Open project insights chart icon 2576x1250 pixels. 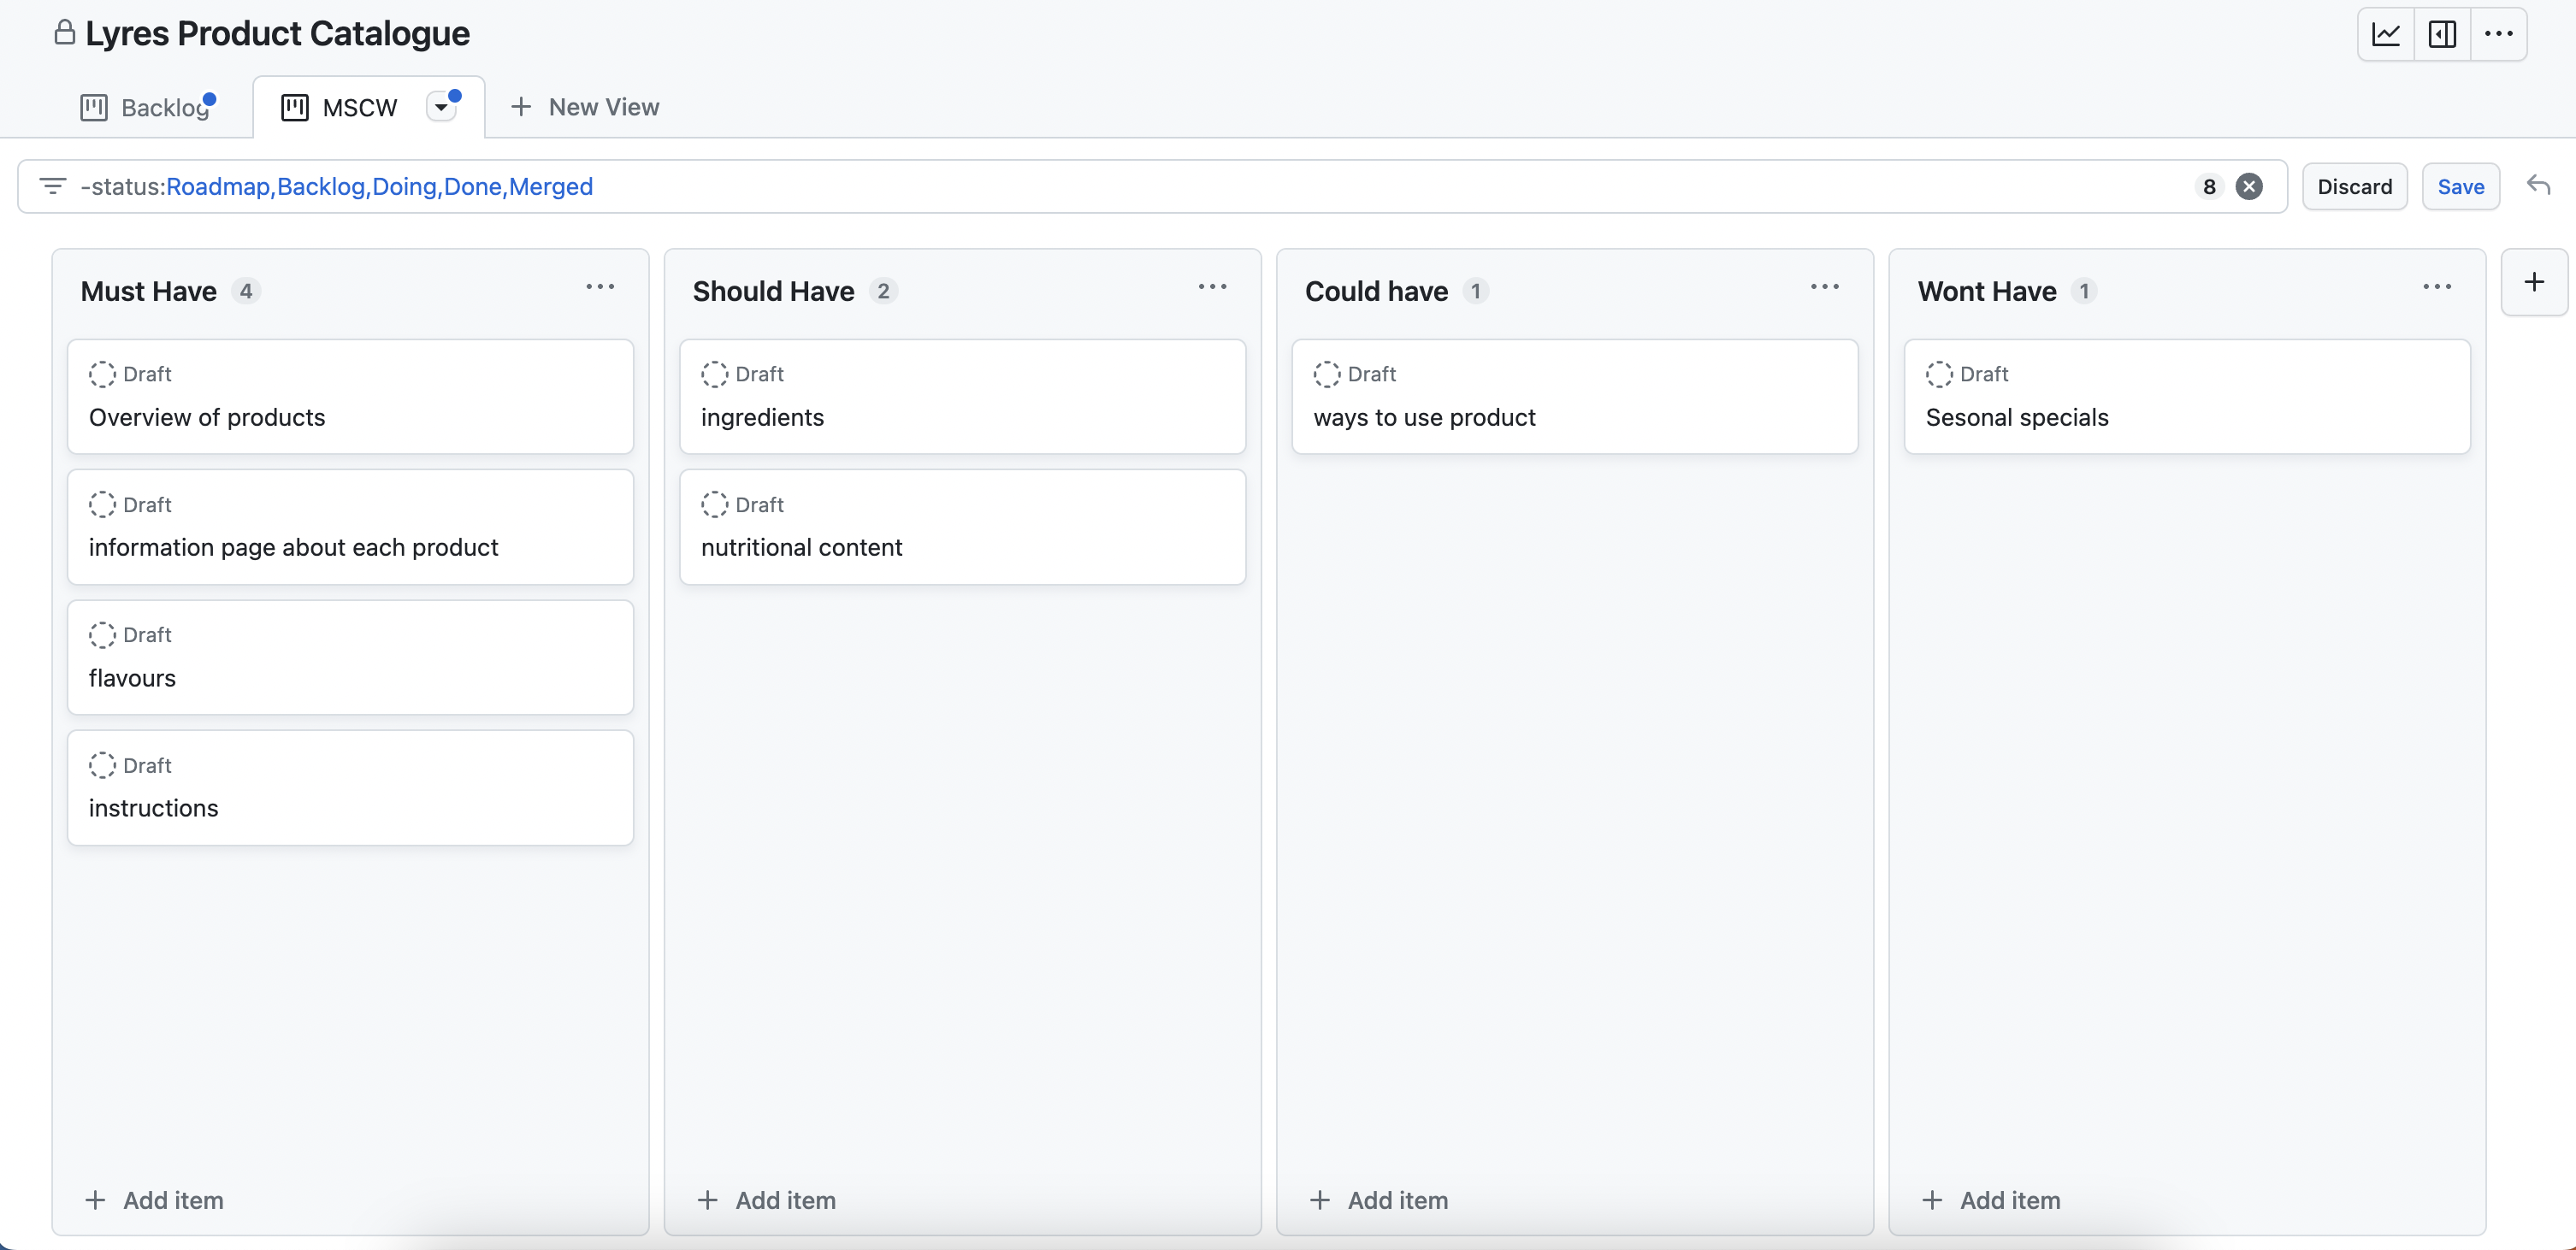tap(2386, 33)
